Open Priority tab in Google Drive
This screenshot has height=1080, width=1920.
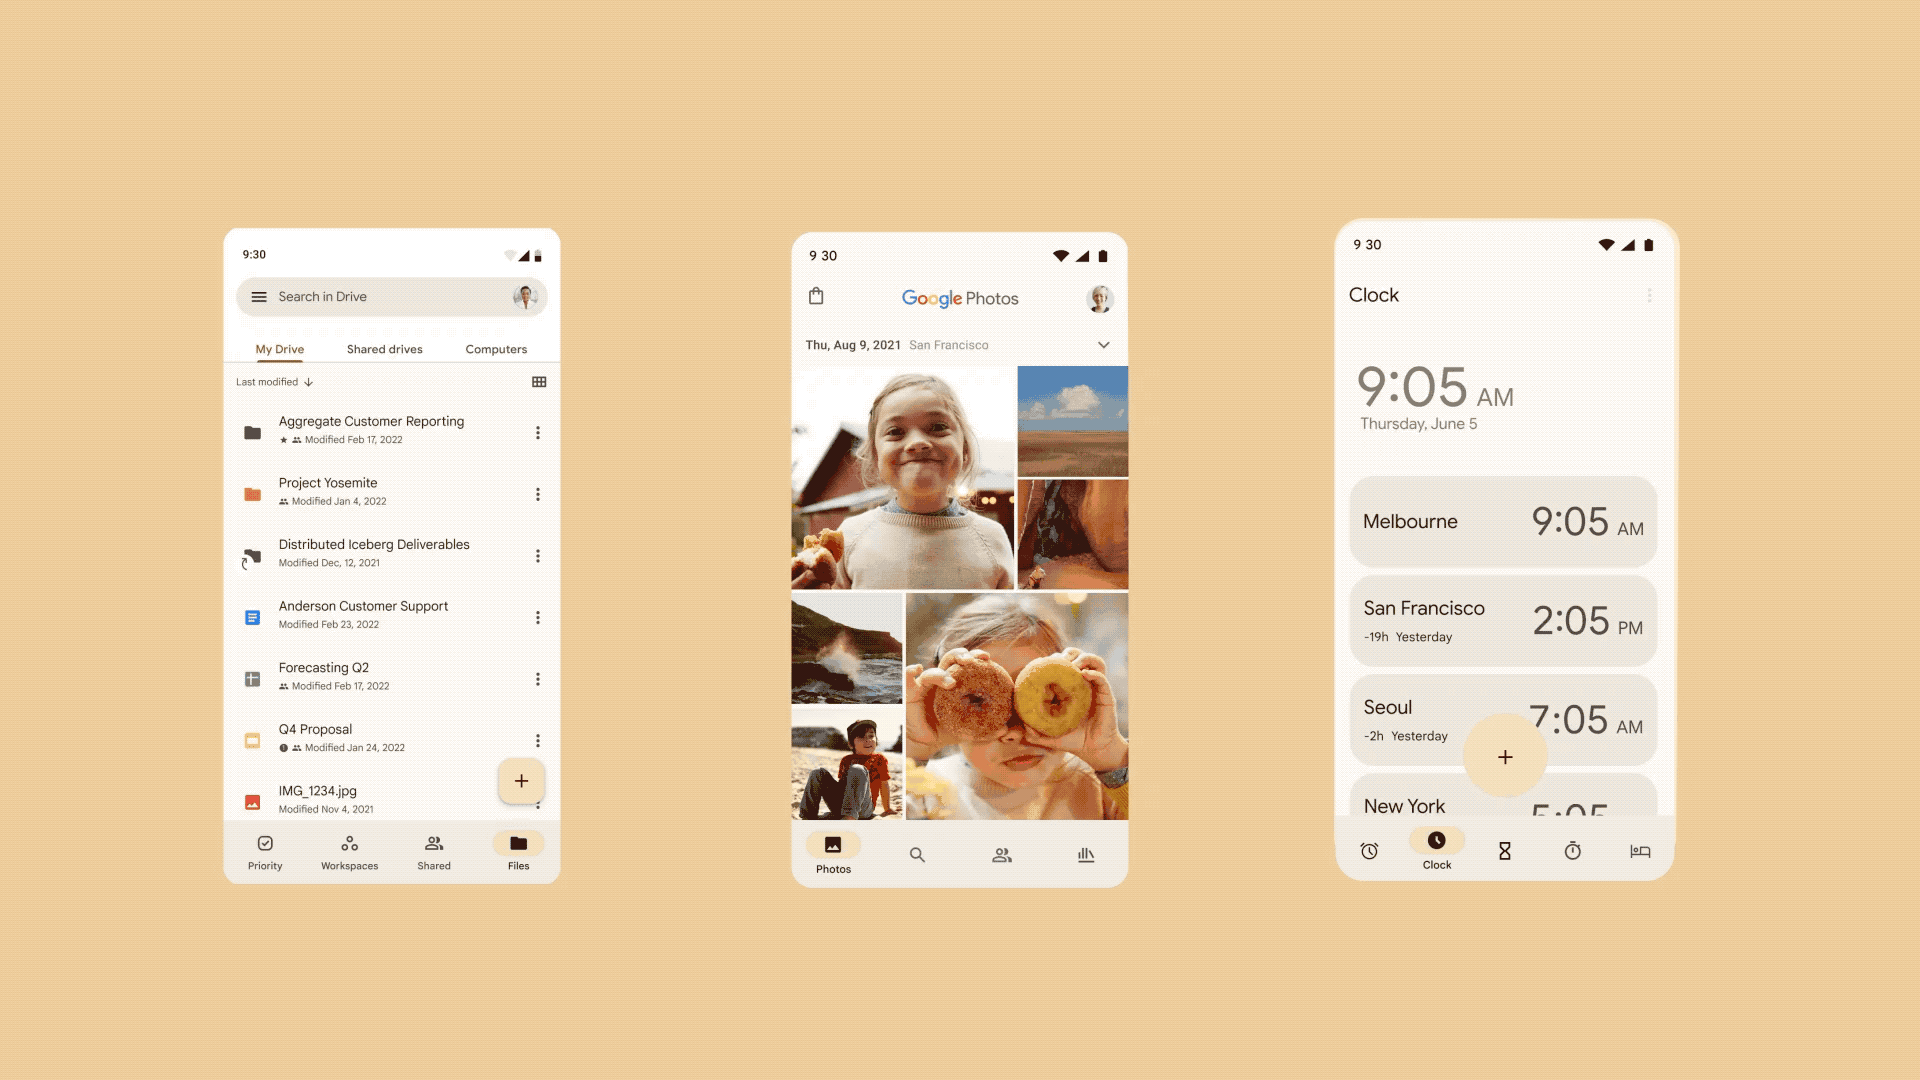264,851
